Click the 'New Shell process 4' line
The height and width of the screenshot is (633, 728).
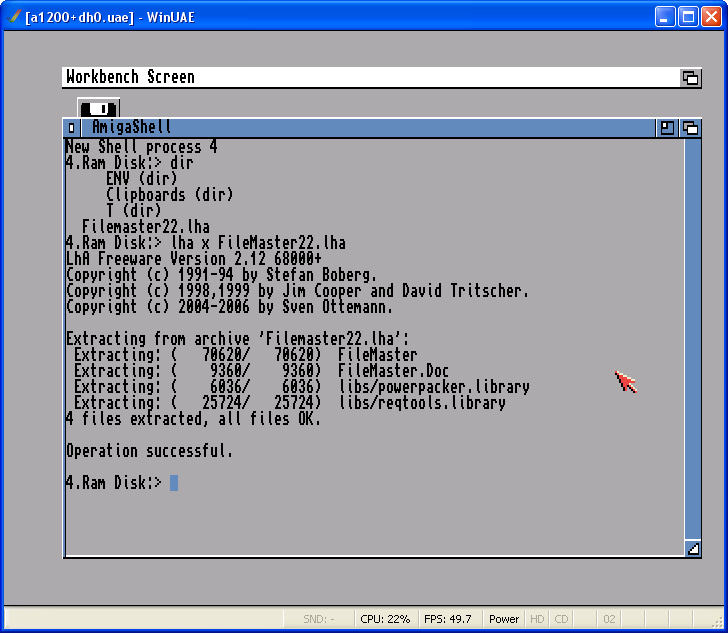coord(142,147)
